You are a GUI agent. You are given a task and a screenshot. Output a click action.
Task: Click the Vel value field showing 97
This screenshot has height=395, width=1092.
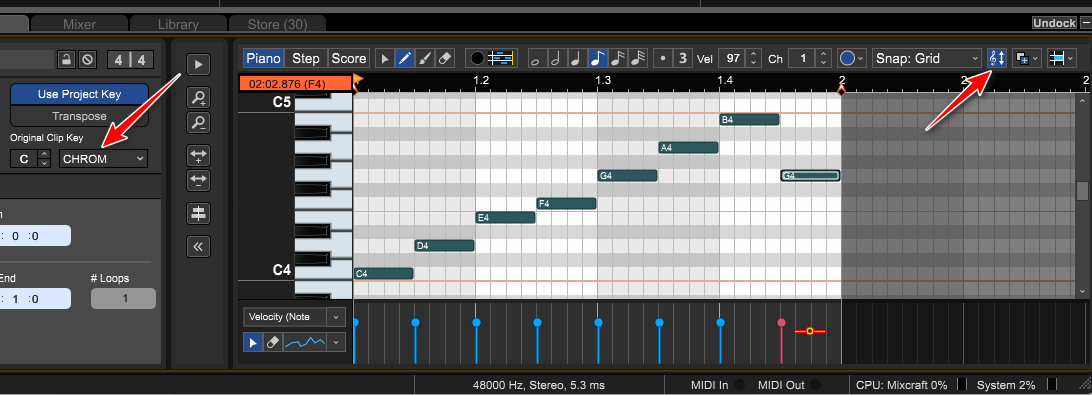click(732, 59)
